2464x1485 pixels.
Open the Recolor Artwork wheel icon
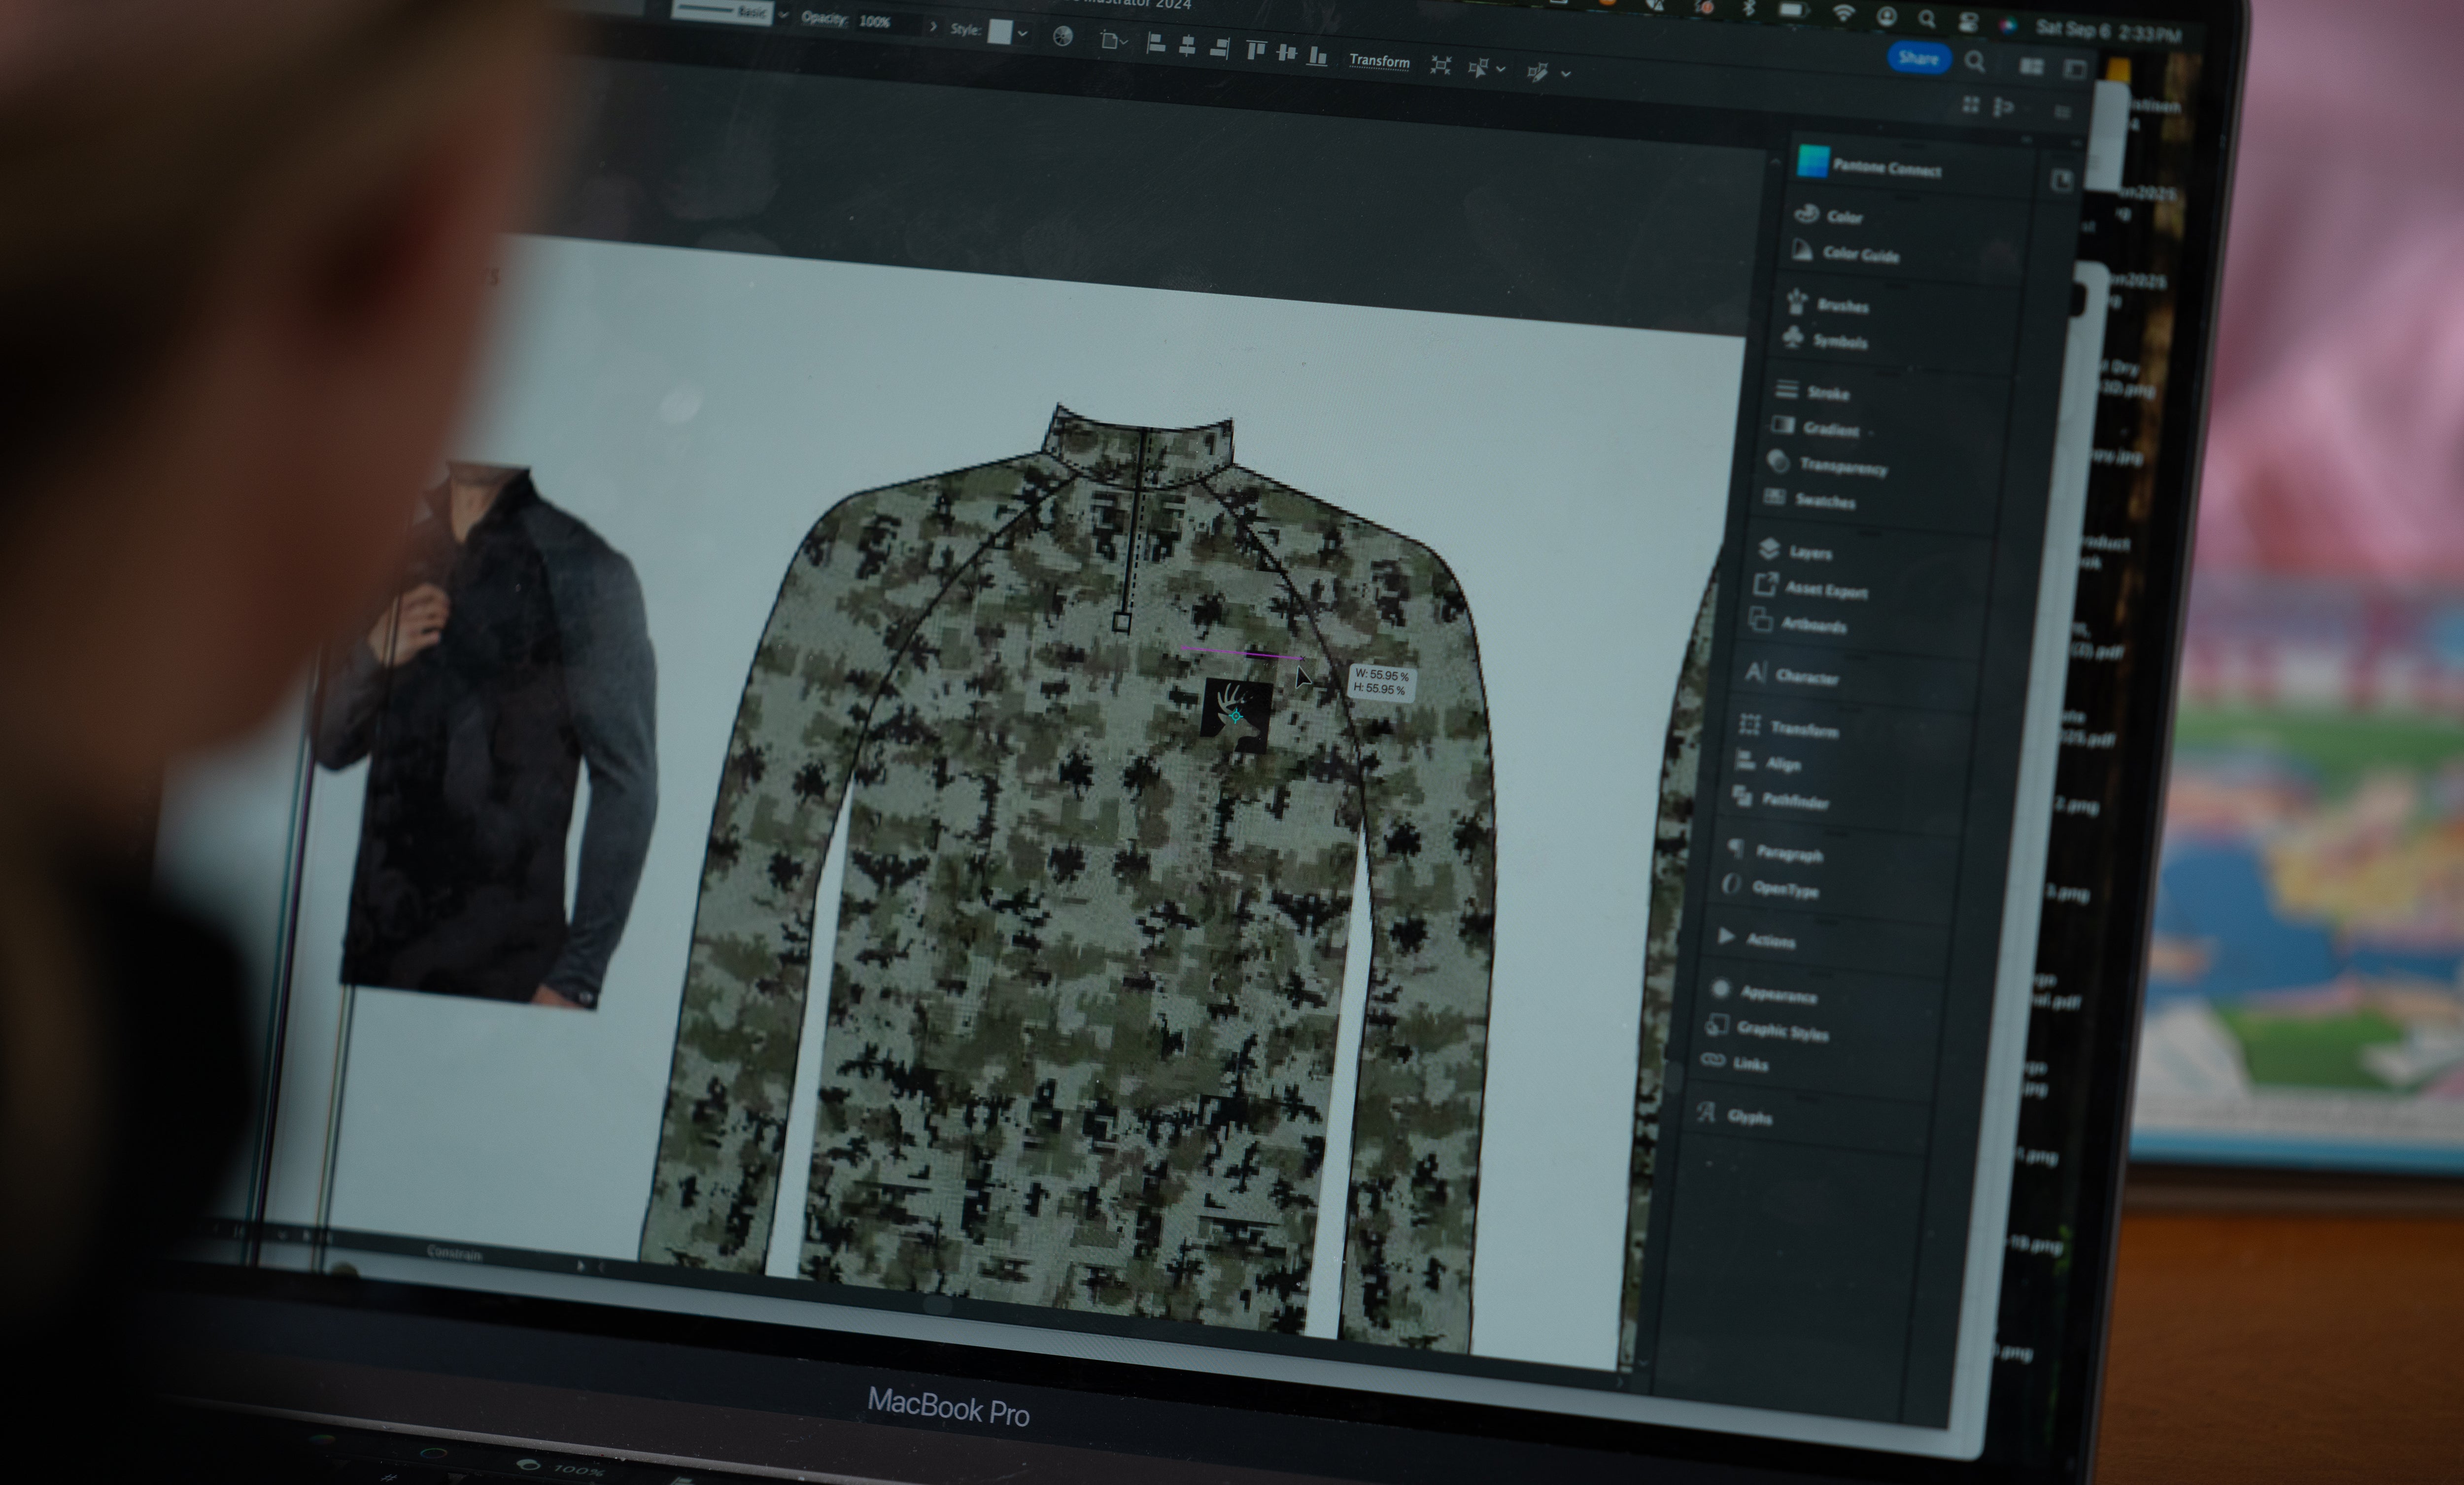click(1063, 37)
